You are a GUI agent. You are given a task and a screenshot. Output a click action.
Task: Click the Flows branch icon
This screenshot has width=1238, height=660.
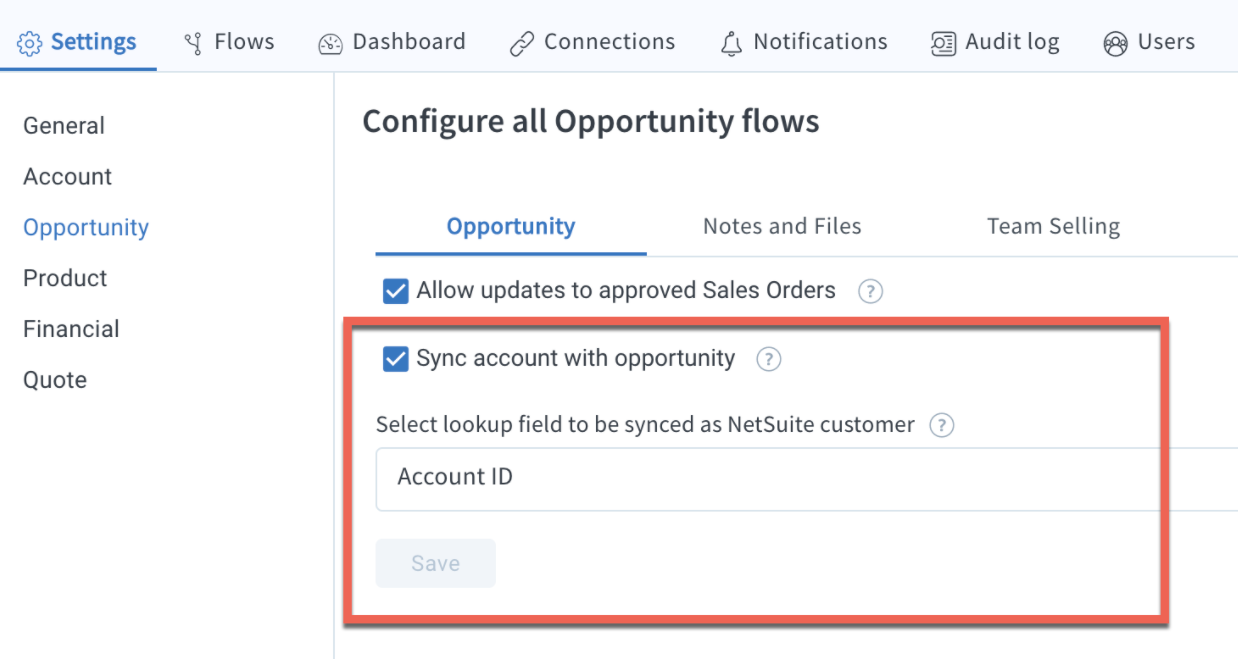(193, 43)
